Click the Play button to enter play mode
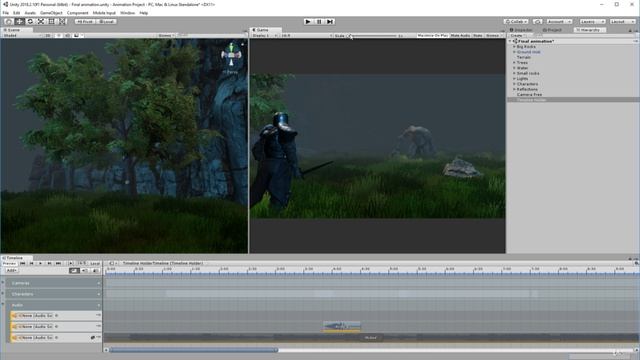This screenshot has height=360, width=640. point(308,21)
